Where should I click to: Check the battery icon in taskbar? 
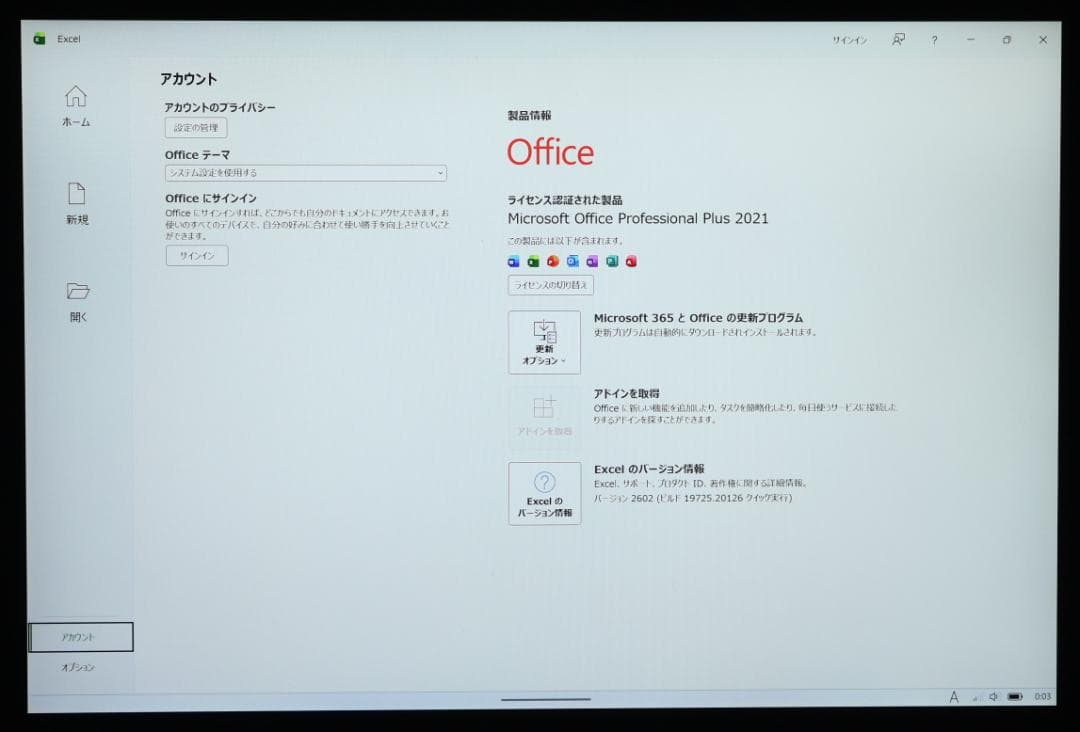[x=1015, y=697]
